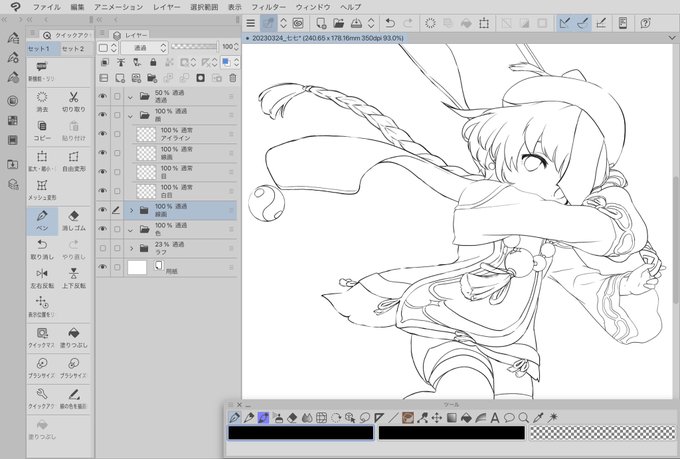Open the ファイル menu

tap(47, 7)
